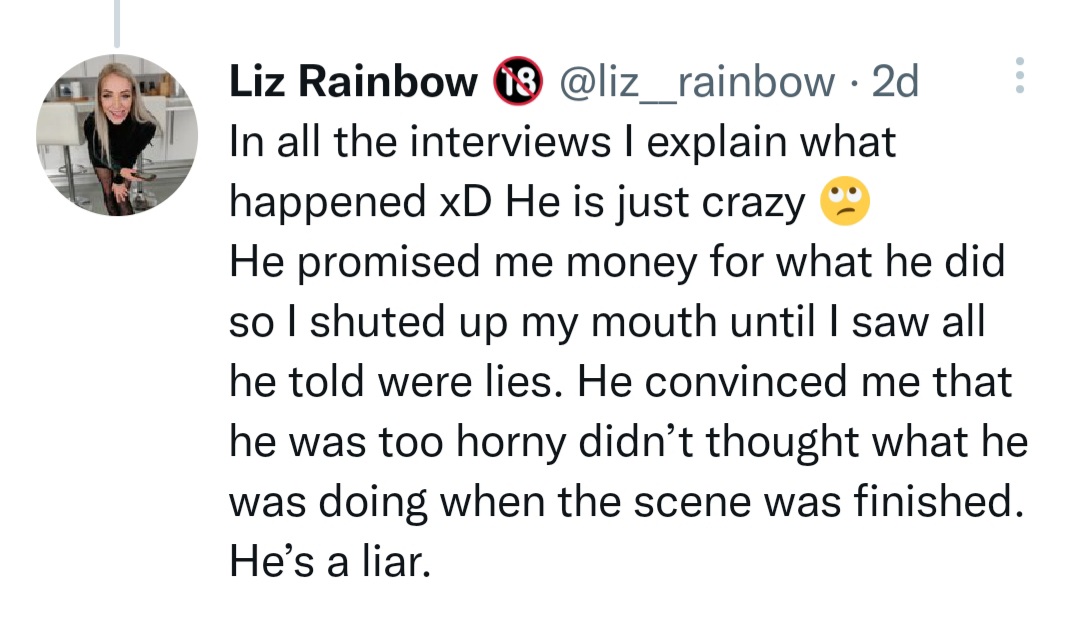The width and height of the screenshot is (1080, 623).
Task: Open the tweet's three-dot more options menu
Action: point(1019,75)
